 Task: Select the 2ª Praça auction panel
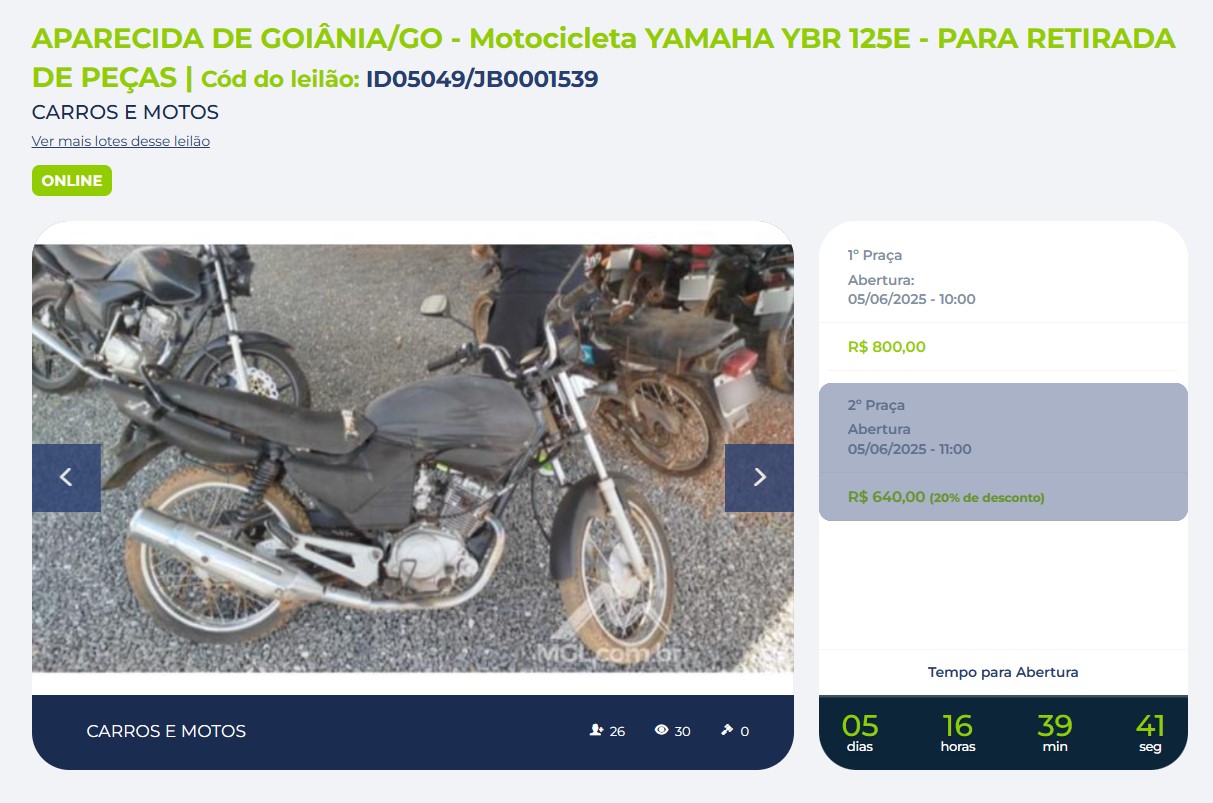click(x=1003, y=452)
